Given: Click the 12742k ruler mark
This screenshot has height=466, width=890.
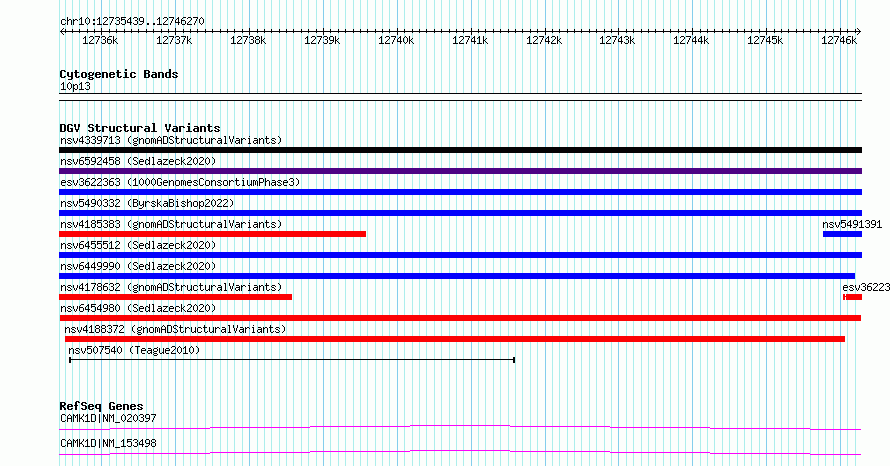Looking at the screenshot, I should pyautogui.click(x=544, y=40).
